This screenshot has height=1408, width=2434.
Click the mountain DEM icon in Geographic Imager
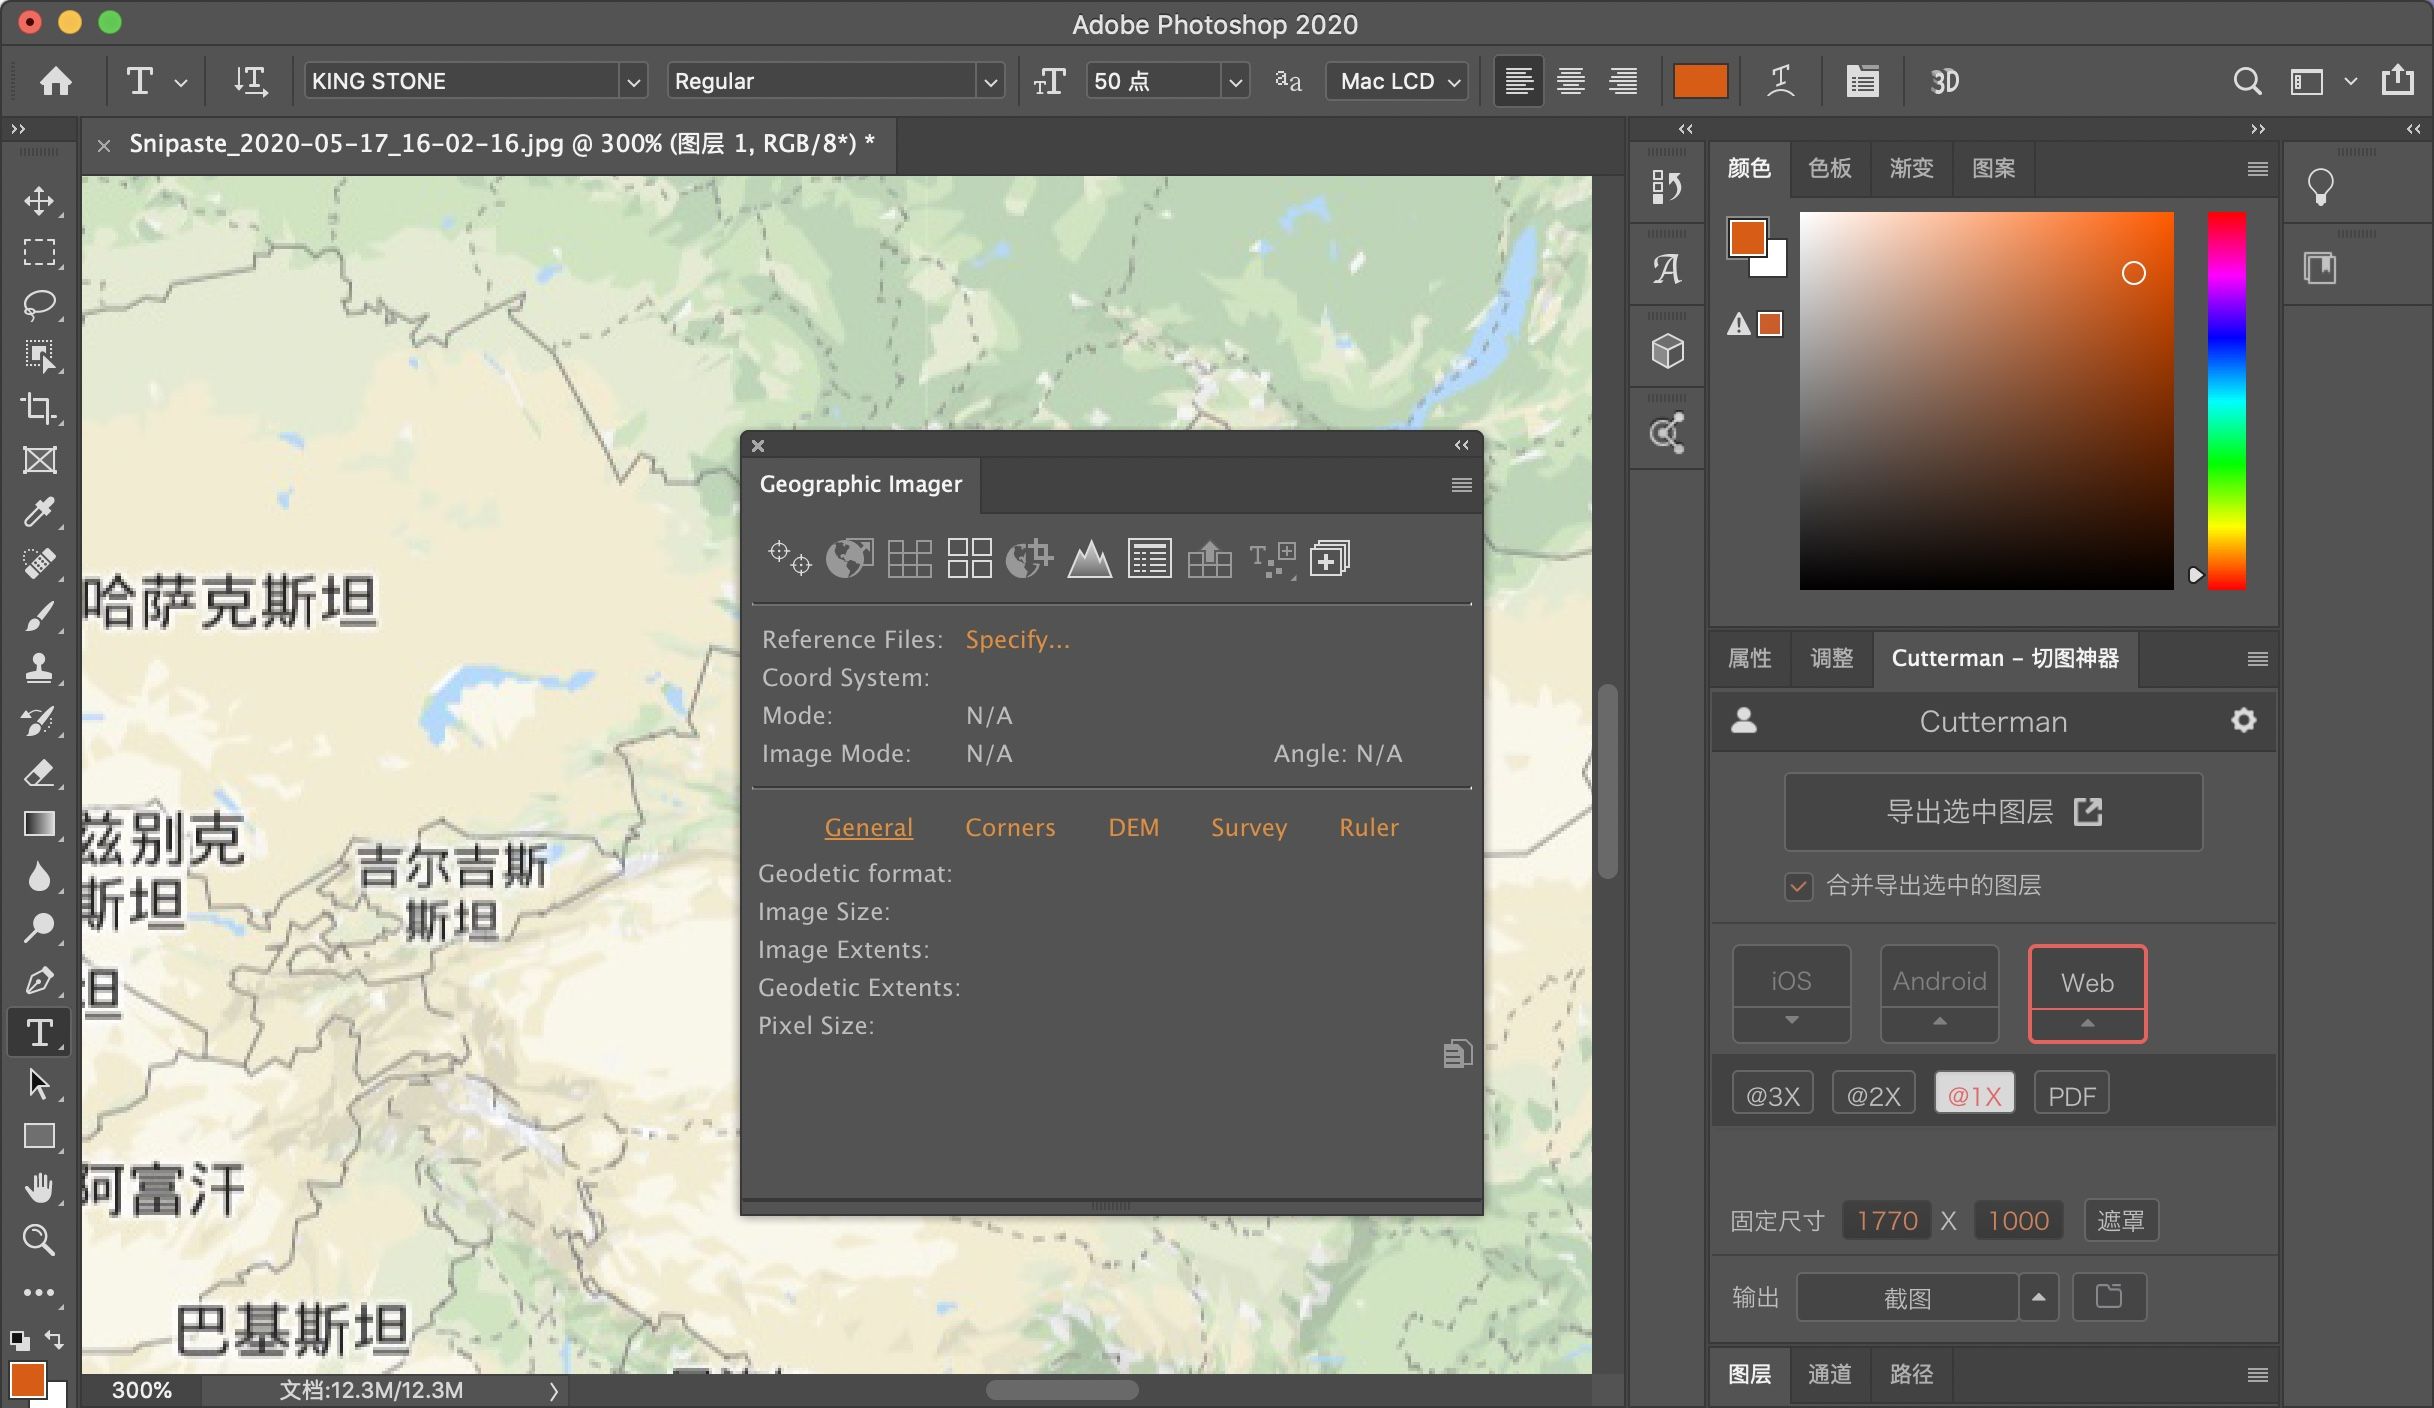point(1089,559)
